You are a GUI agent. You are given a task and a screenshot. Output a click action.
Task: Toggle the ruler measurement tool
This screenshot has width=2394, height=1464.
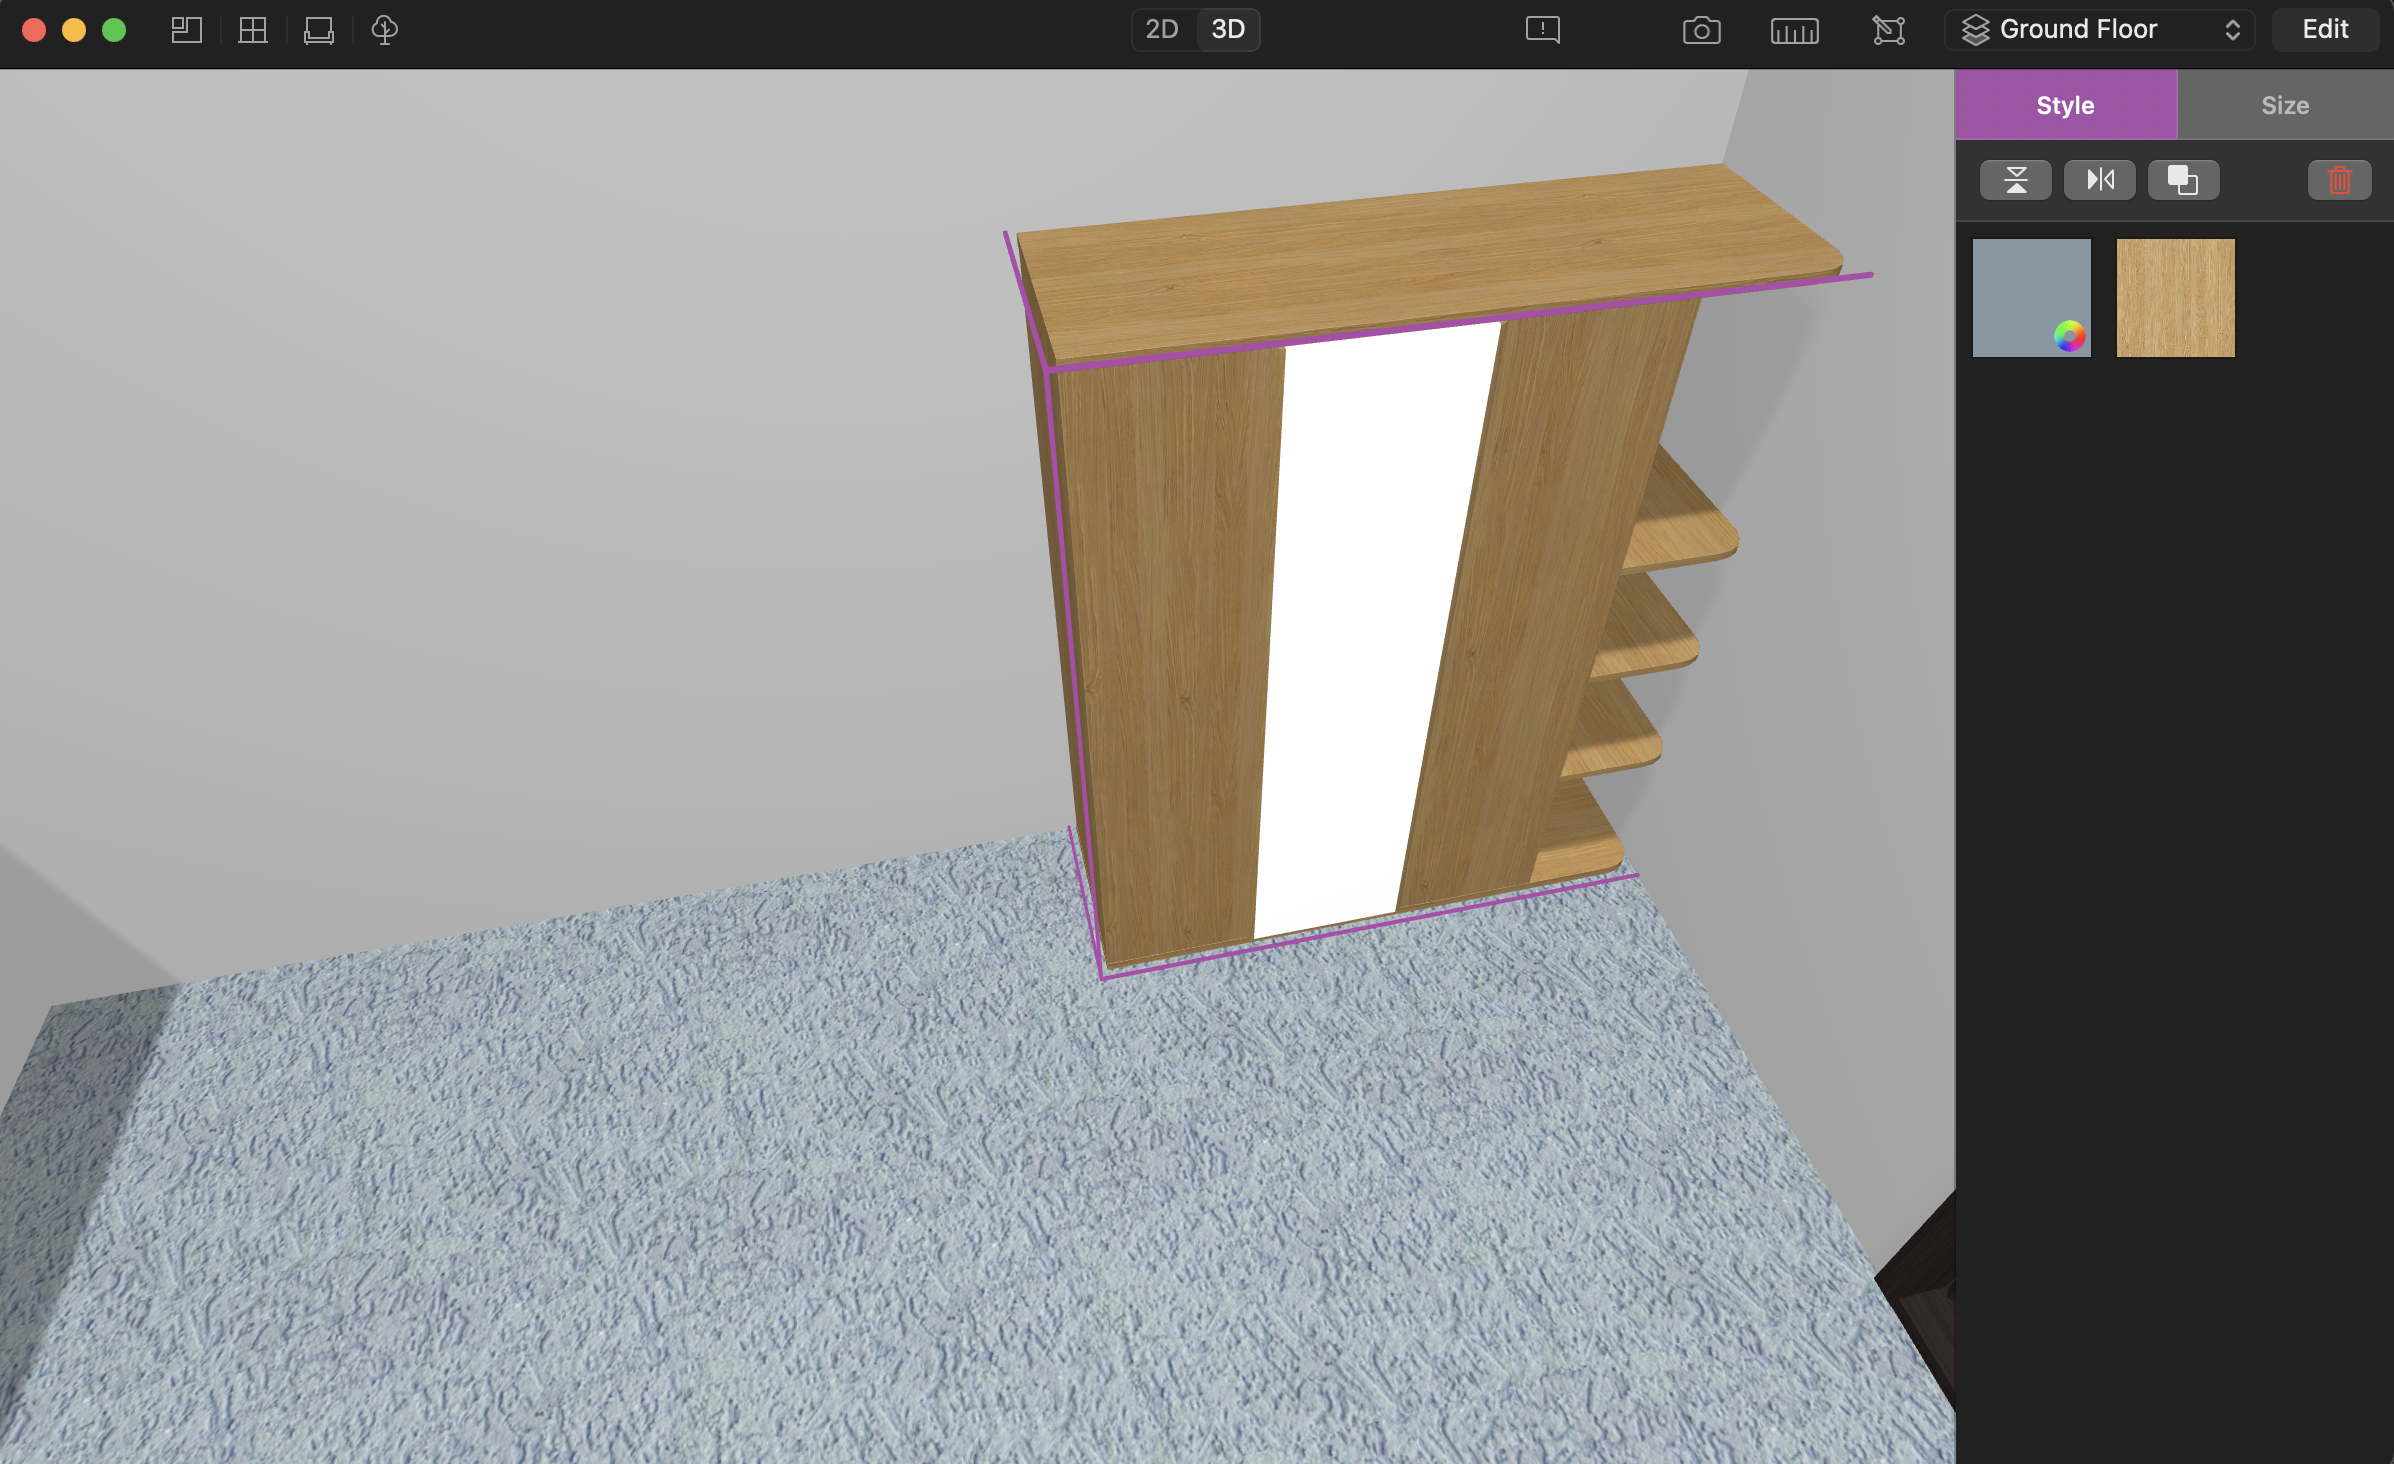pyautogui.click(x=1794, y=30)
